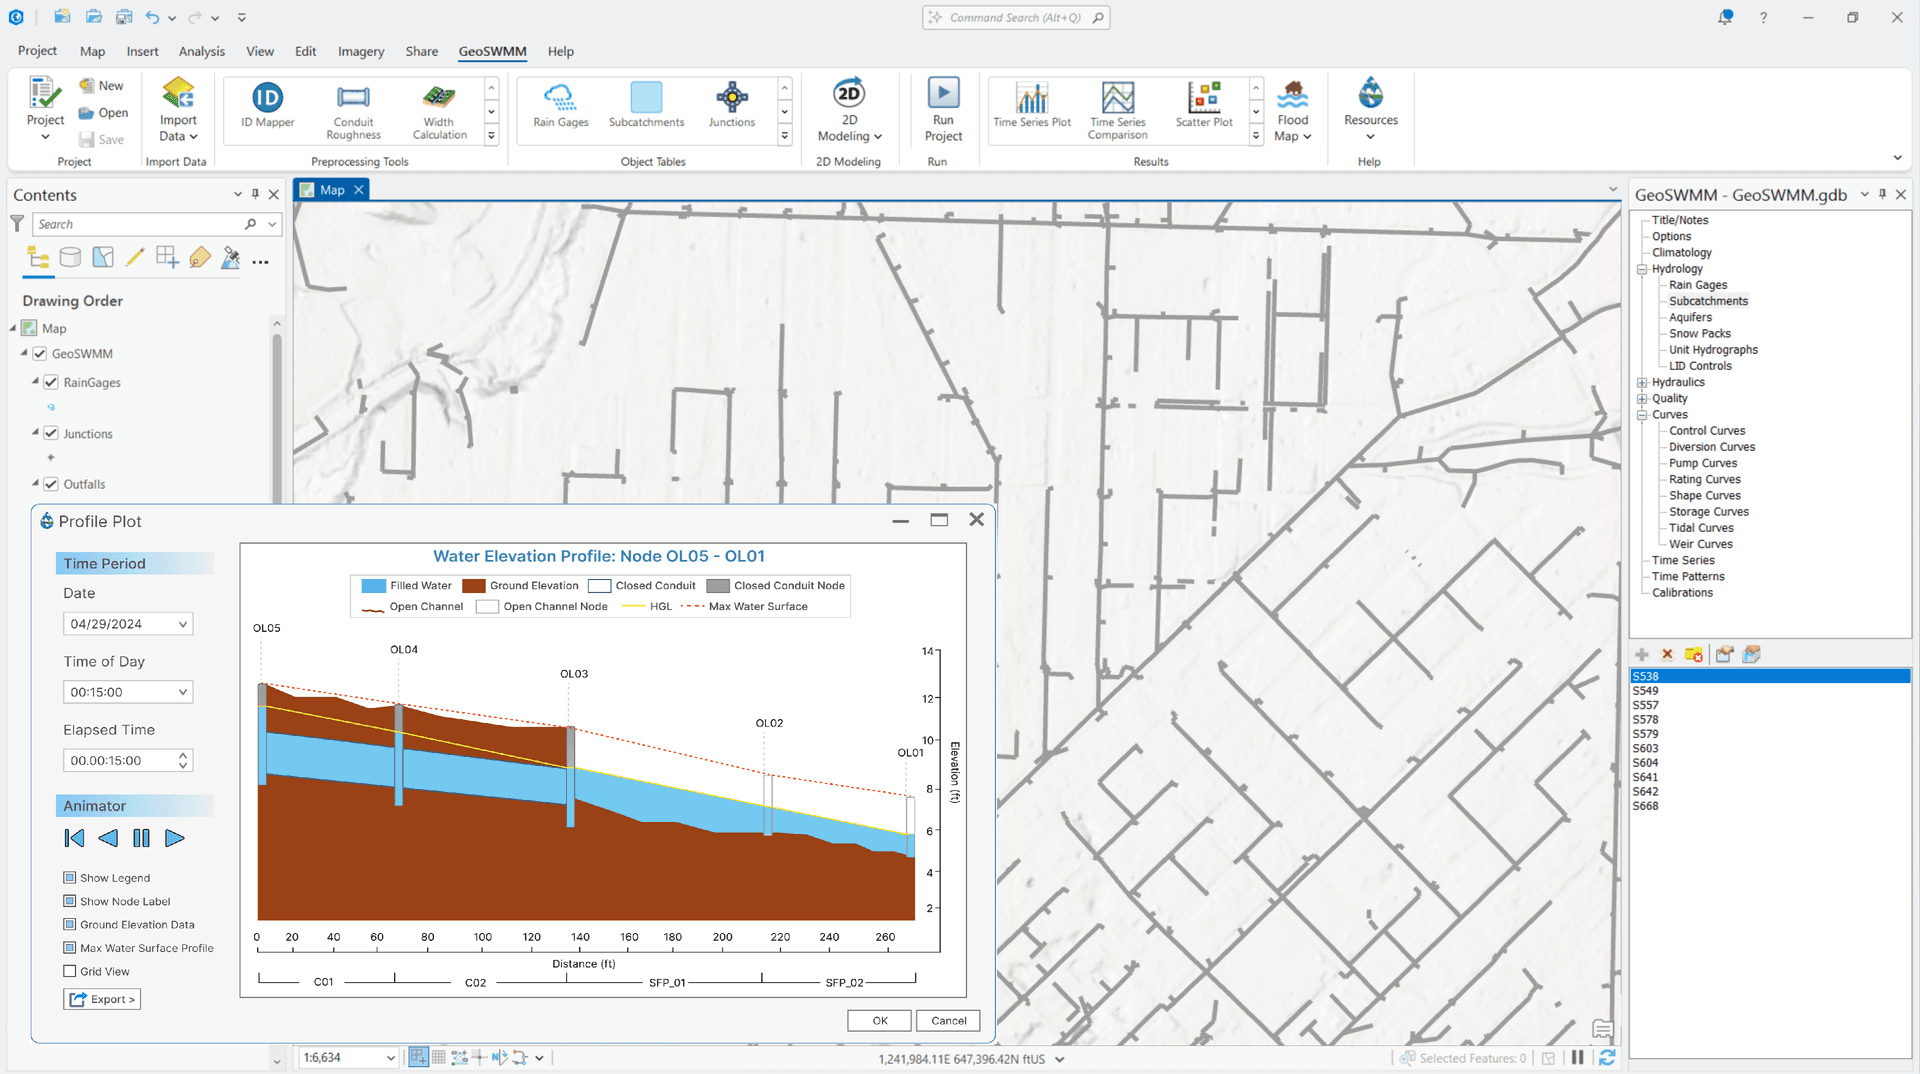Viewport: 1920px width, 1074px height.
Task: Switch to the GeoSWMM ribbon tab
Action: 492,51
